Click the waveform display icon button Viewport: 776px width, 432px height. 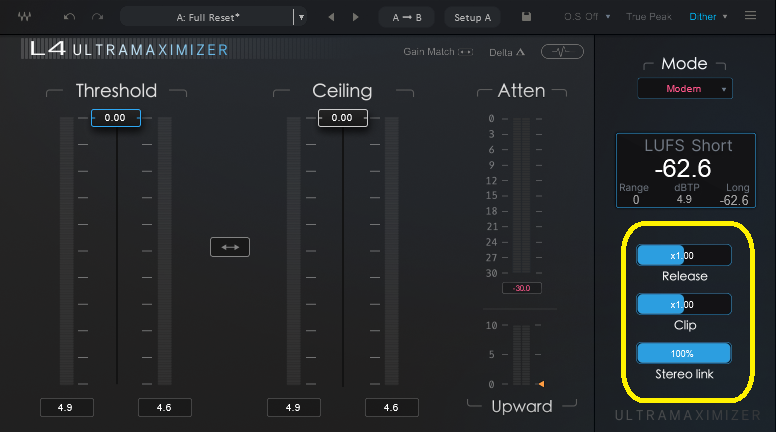(562, 51)
